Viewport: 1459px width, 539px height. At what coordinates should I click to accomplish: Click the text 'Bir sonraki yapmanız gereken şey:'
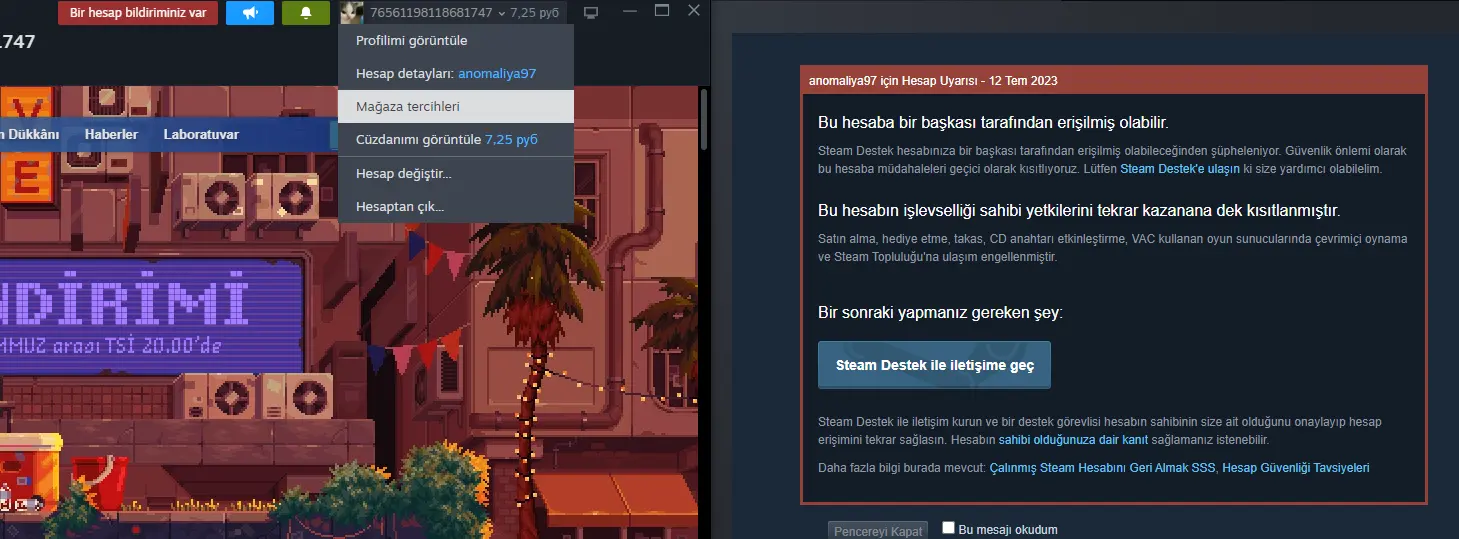[940, 313]
